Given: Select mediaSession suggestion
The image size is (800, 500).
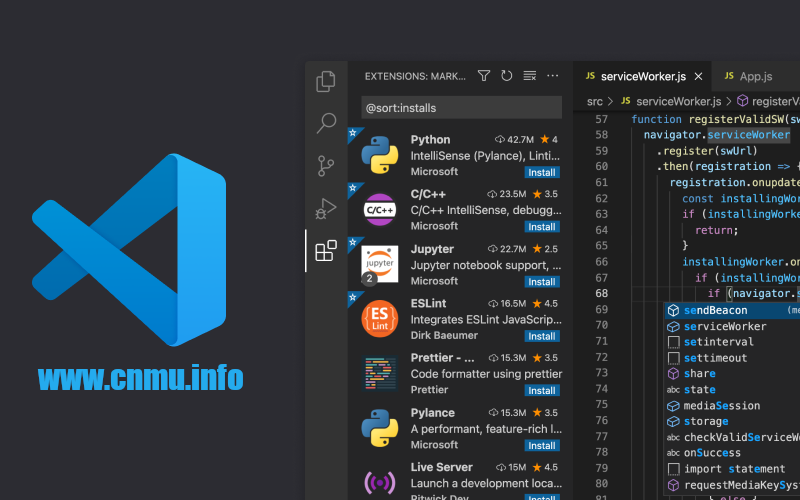Looking at the screenshot, I should click(x=732, y=406).
